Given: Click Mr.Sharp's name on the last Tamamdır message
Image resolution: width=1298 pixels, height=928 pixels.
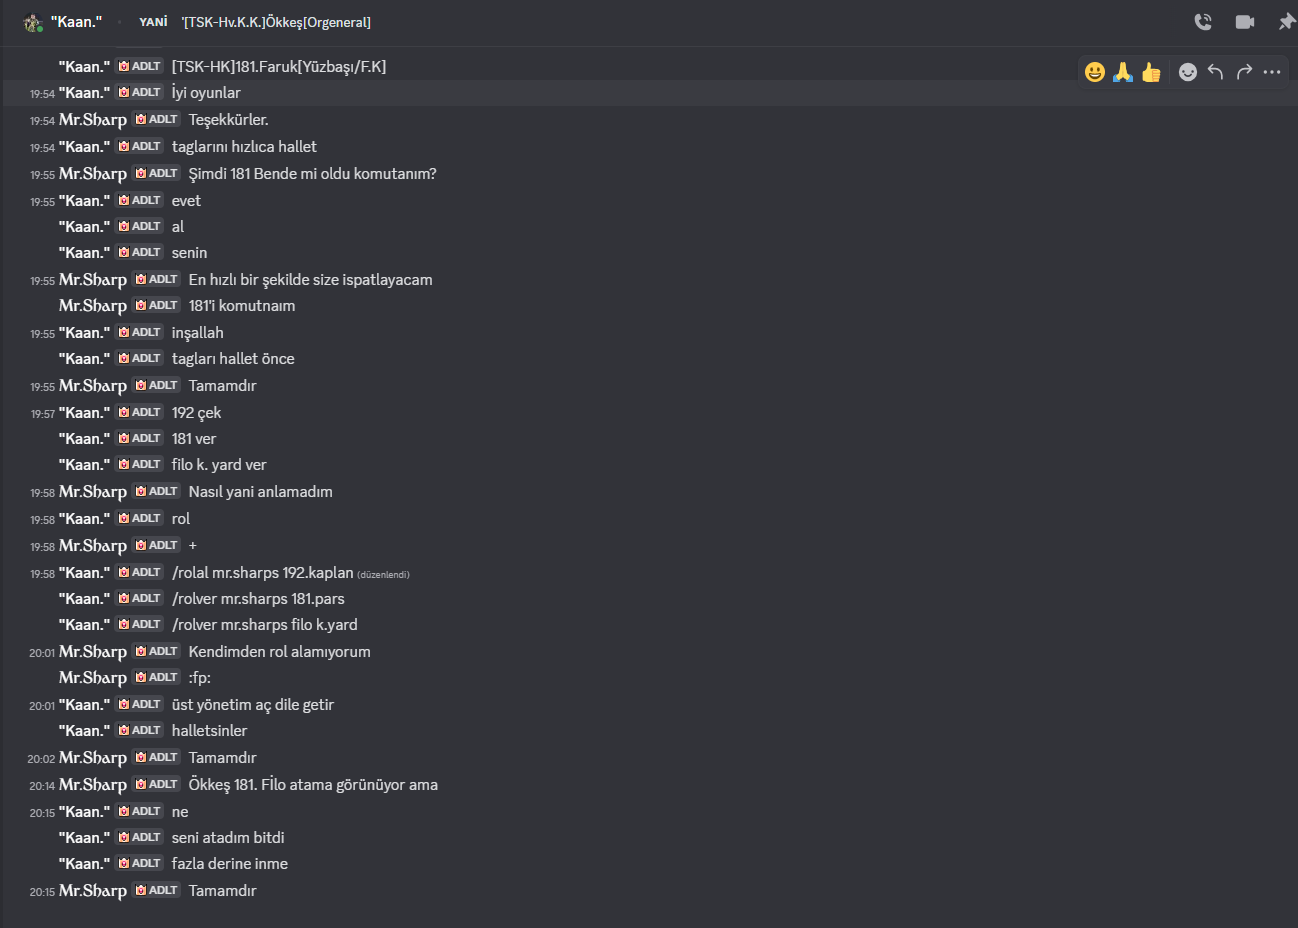Looking at the screenshot, I should [x=93, y=891].
